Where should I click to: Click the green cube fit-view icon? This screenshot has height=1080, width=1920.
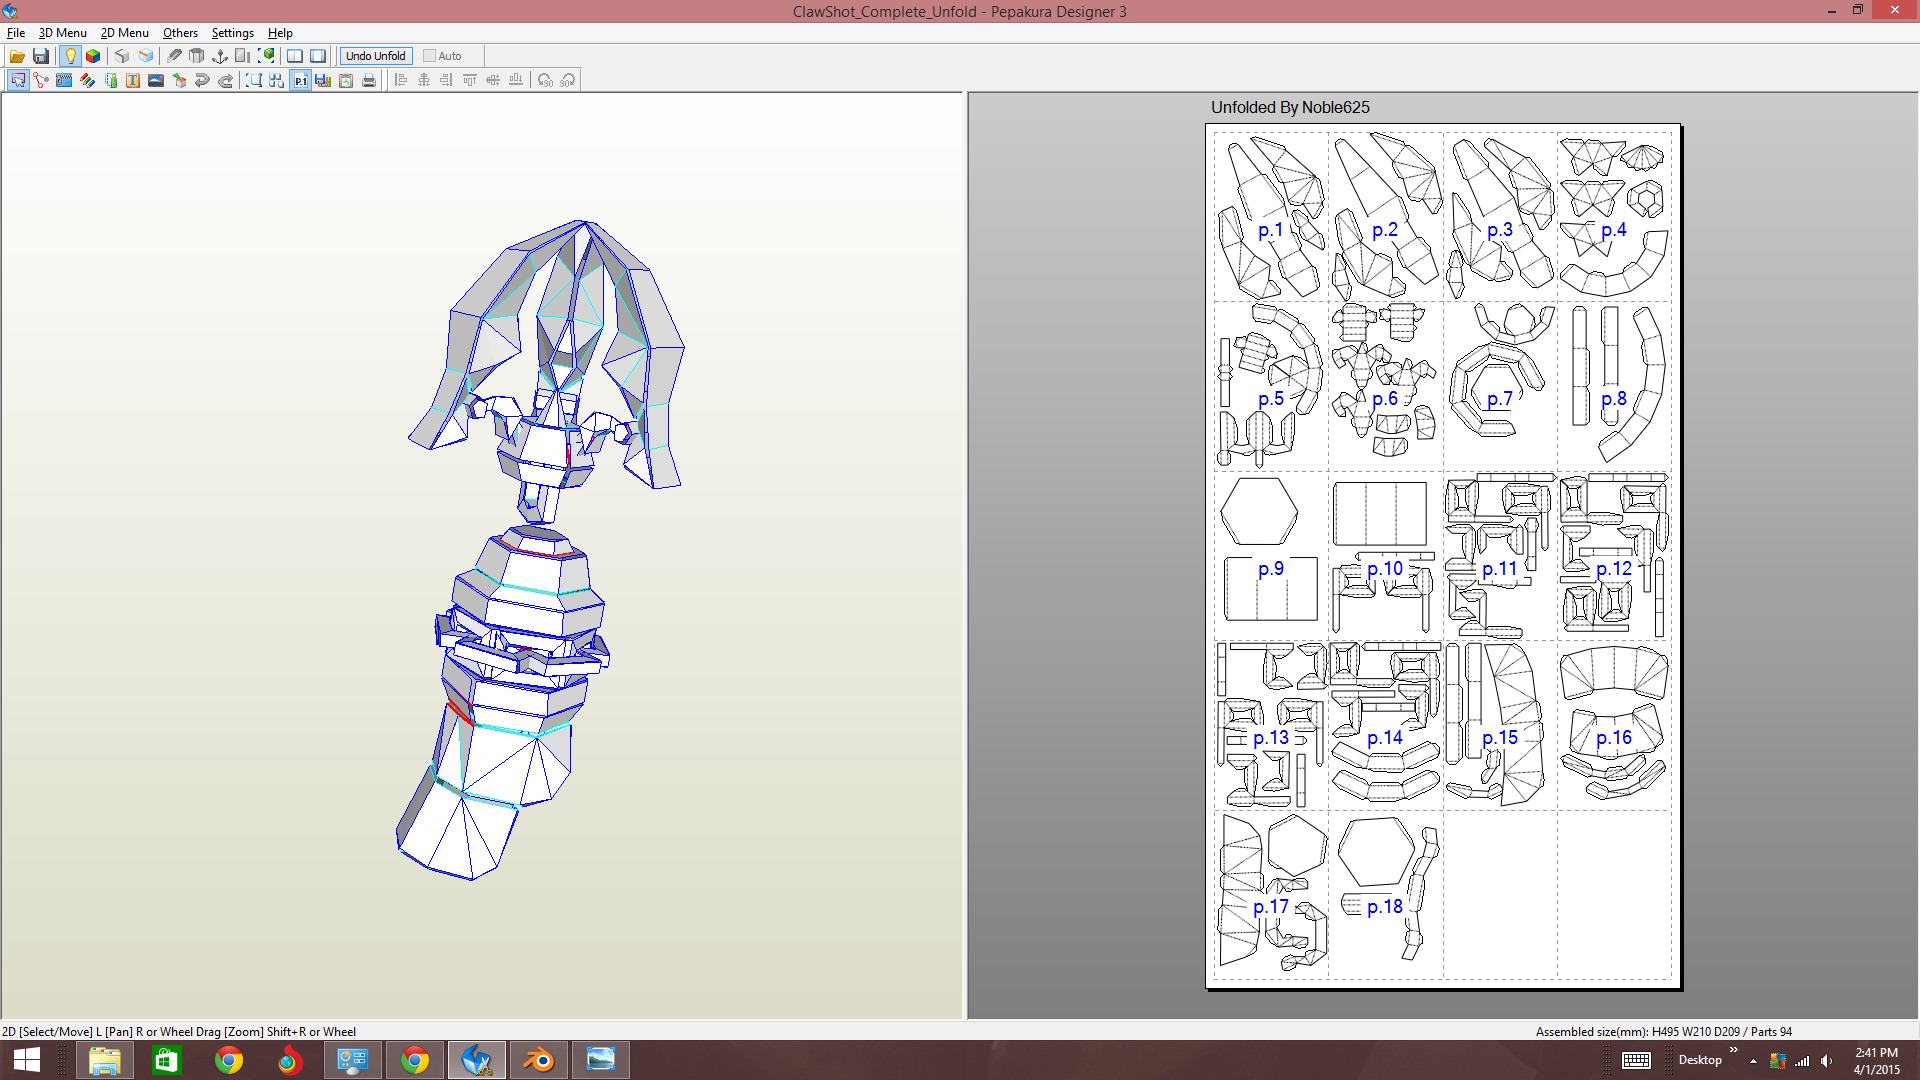(x=267, y=56)
